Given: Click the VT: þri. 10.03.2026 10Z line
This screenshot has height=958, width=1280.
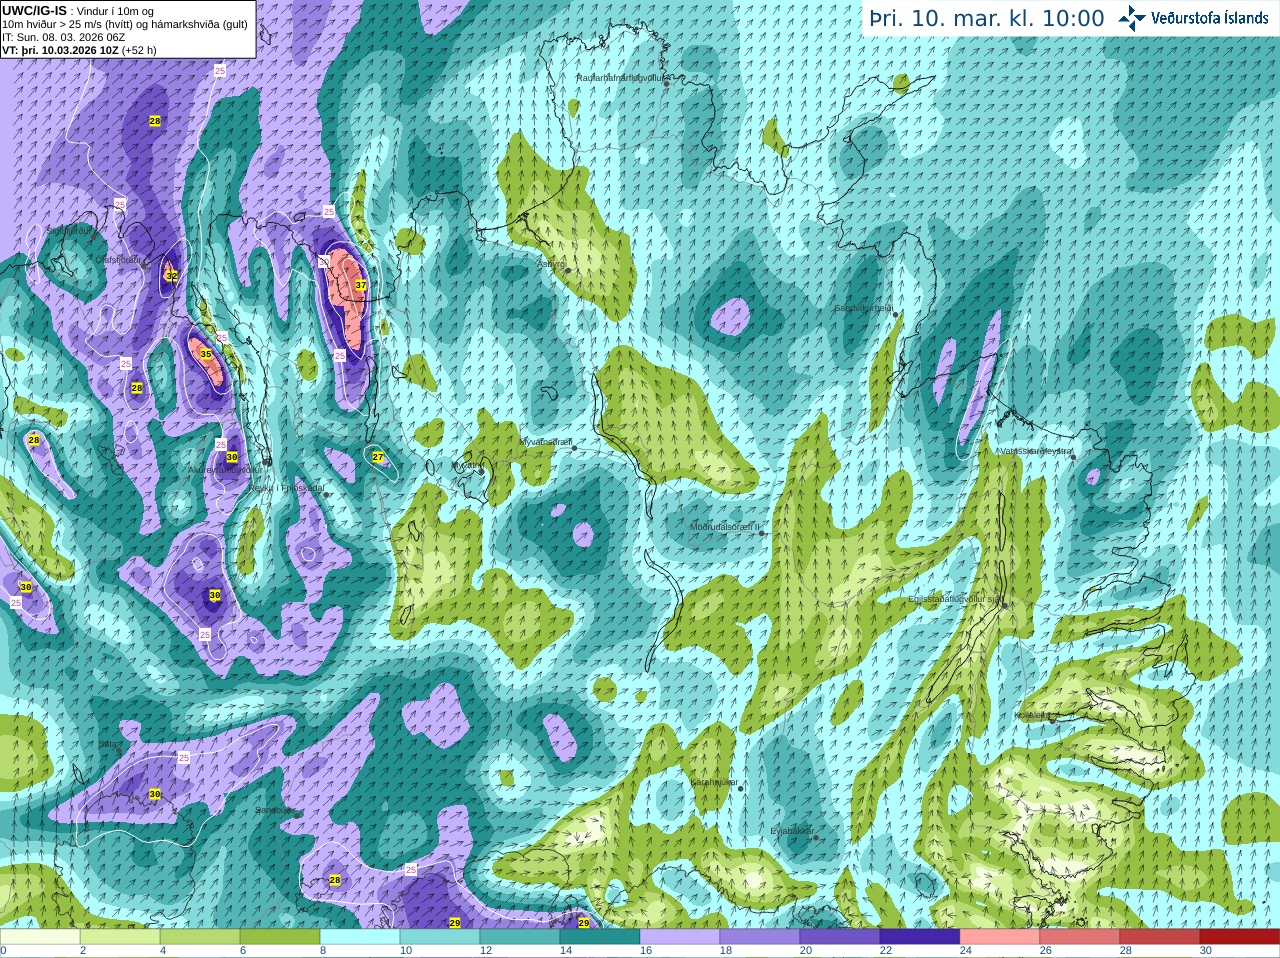Looking at the screenshot, I should pyautogui.click(x=79, y=50).
